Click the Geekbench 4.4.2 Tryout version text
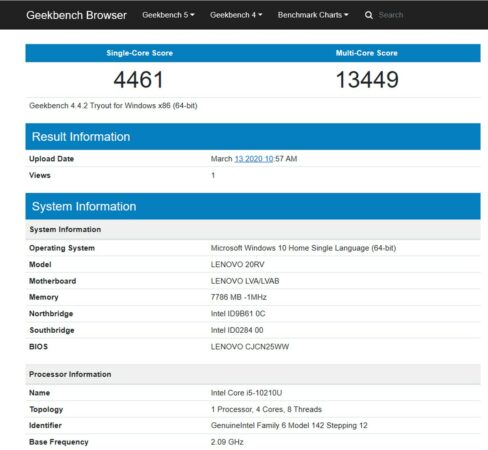This screenshot has width=488, height=450. click(113, 106)
